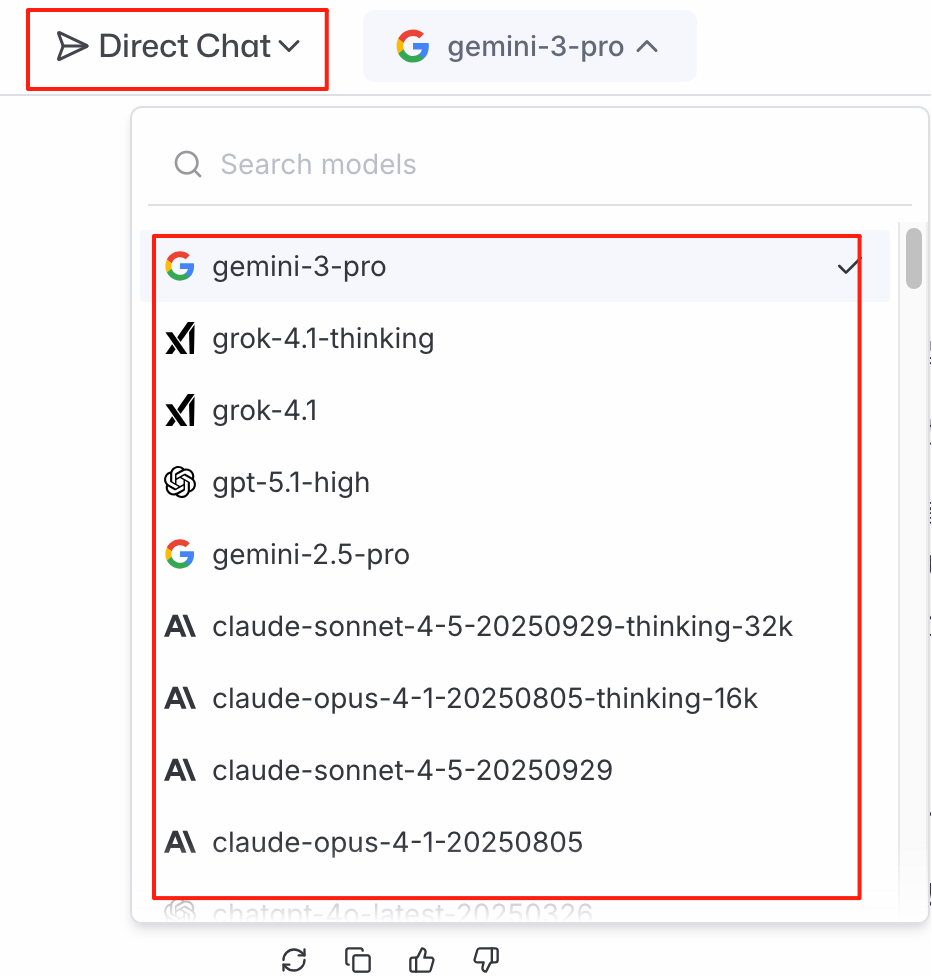Click the copy response icon at the bottom
Image resolution: width=932 pixels, height=978 pixels.
coord(357,960)
